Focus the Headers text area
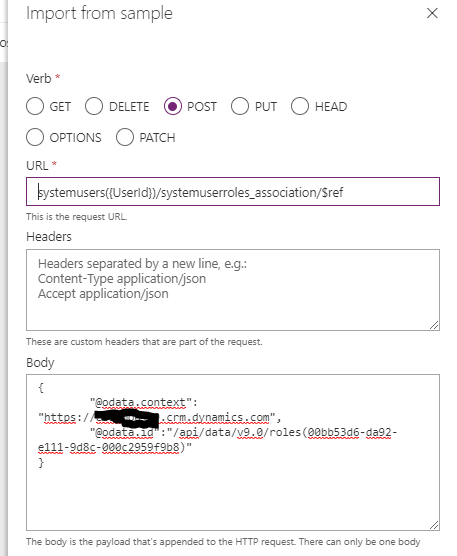 [x=233, y=290]
